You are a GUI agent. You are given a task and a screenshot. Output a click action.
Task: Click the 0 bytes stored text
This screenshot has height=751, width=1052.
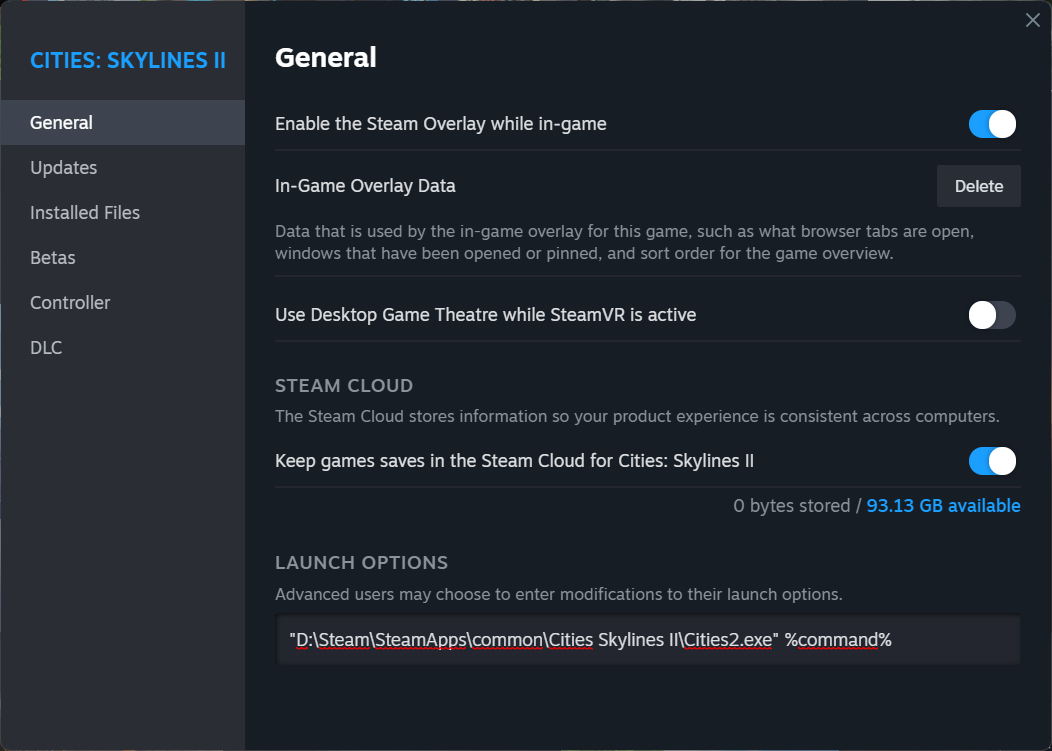tap(791, 506)
